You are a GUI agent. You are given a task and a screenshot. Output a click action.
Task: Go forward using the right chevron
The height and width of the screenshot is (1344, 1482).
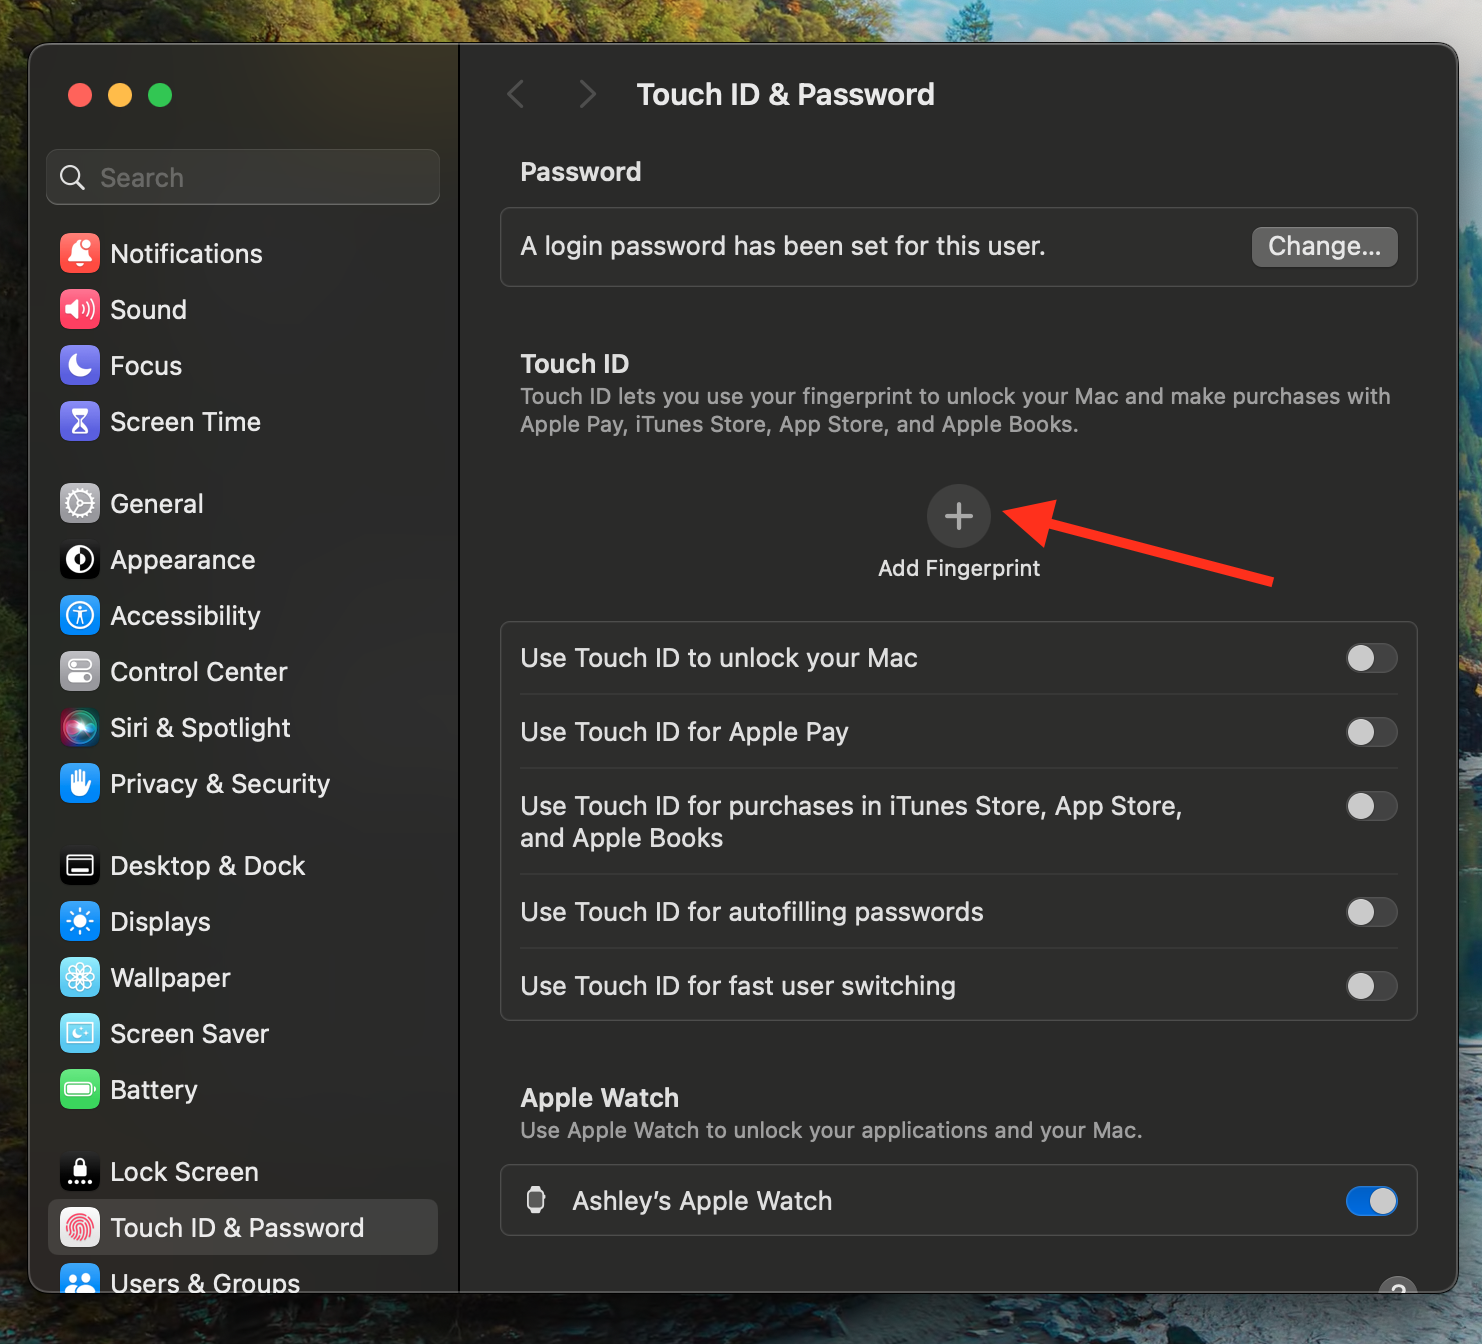587,95
